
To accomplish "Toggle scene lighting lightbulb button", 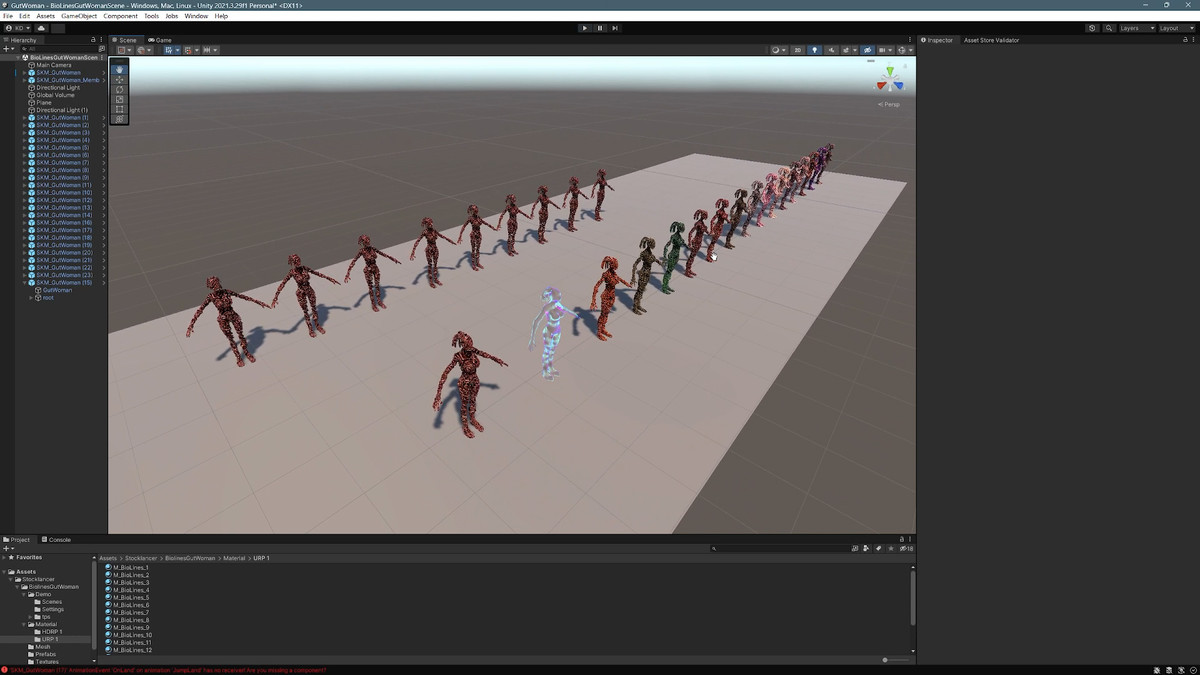I will (x=814, y=50).
